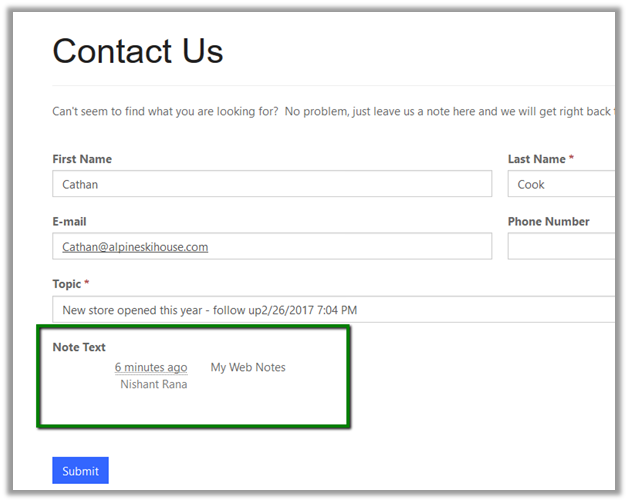Click the red asterisk beside Last Name
This screenshot has height=502, width=628.
coord(571,159)
